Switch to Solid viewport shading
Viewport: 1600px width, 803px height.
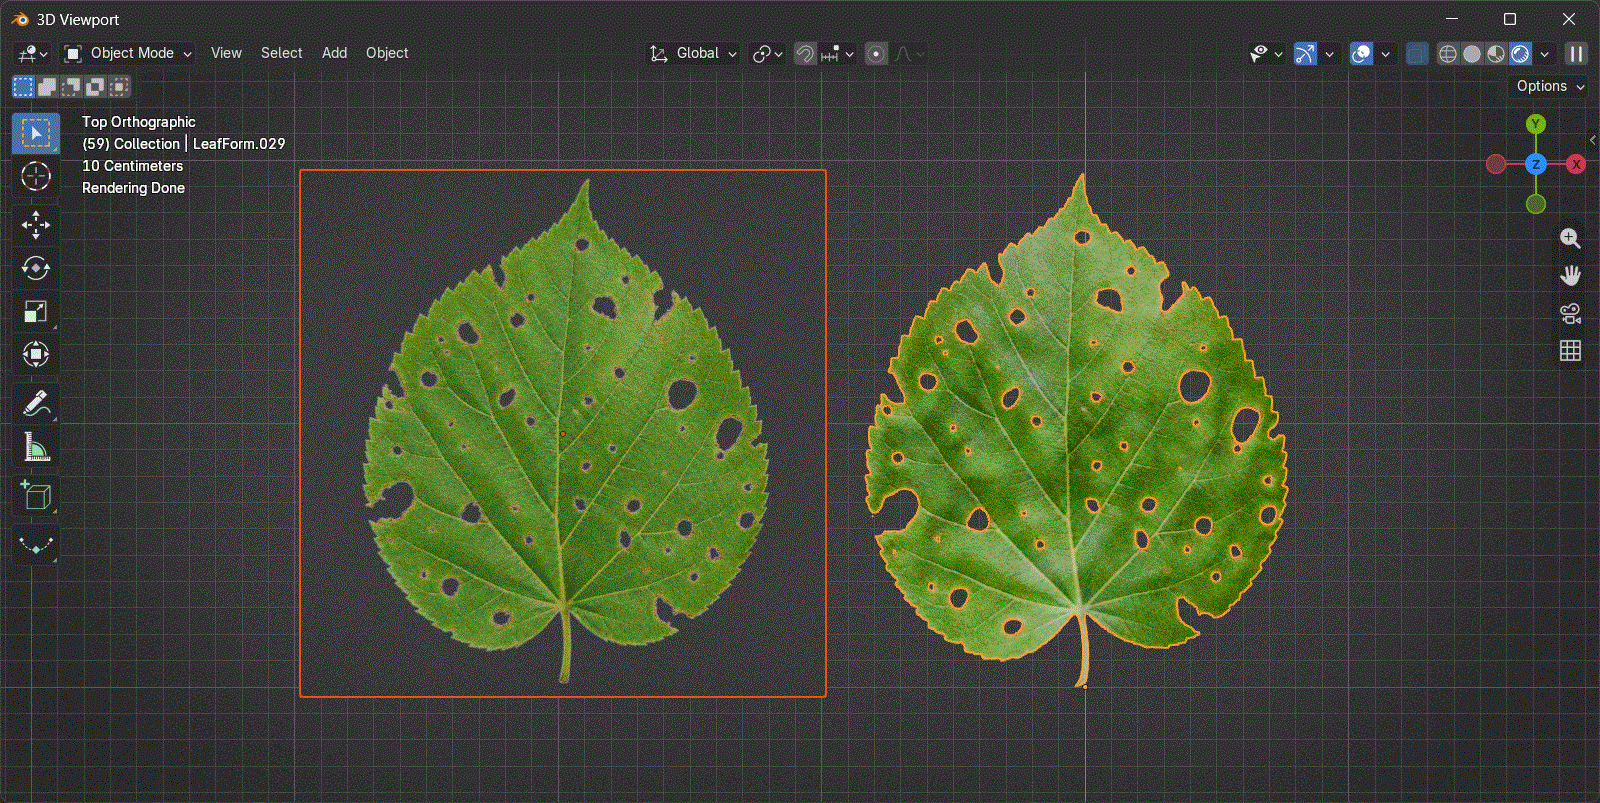(x=1472, y=54)
